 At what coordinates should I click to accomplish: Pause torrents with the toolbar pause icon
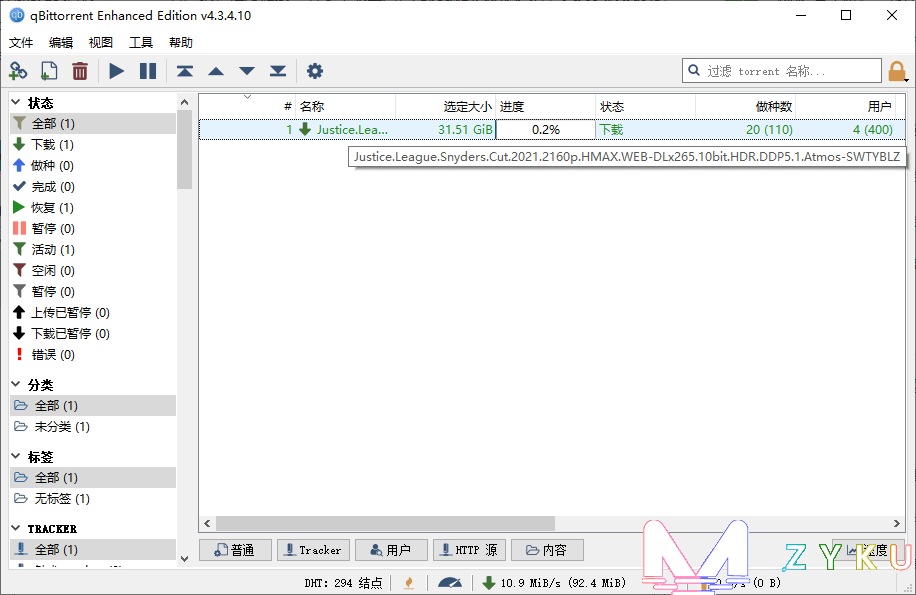(x=148, y=71)
